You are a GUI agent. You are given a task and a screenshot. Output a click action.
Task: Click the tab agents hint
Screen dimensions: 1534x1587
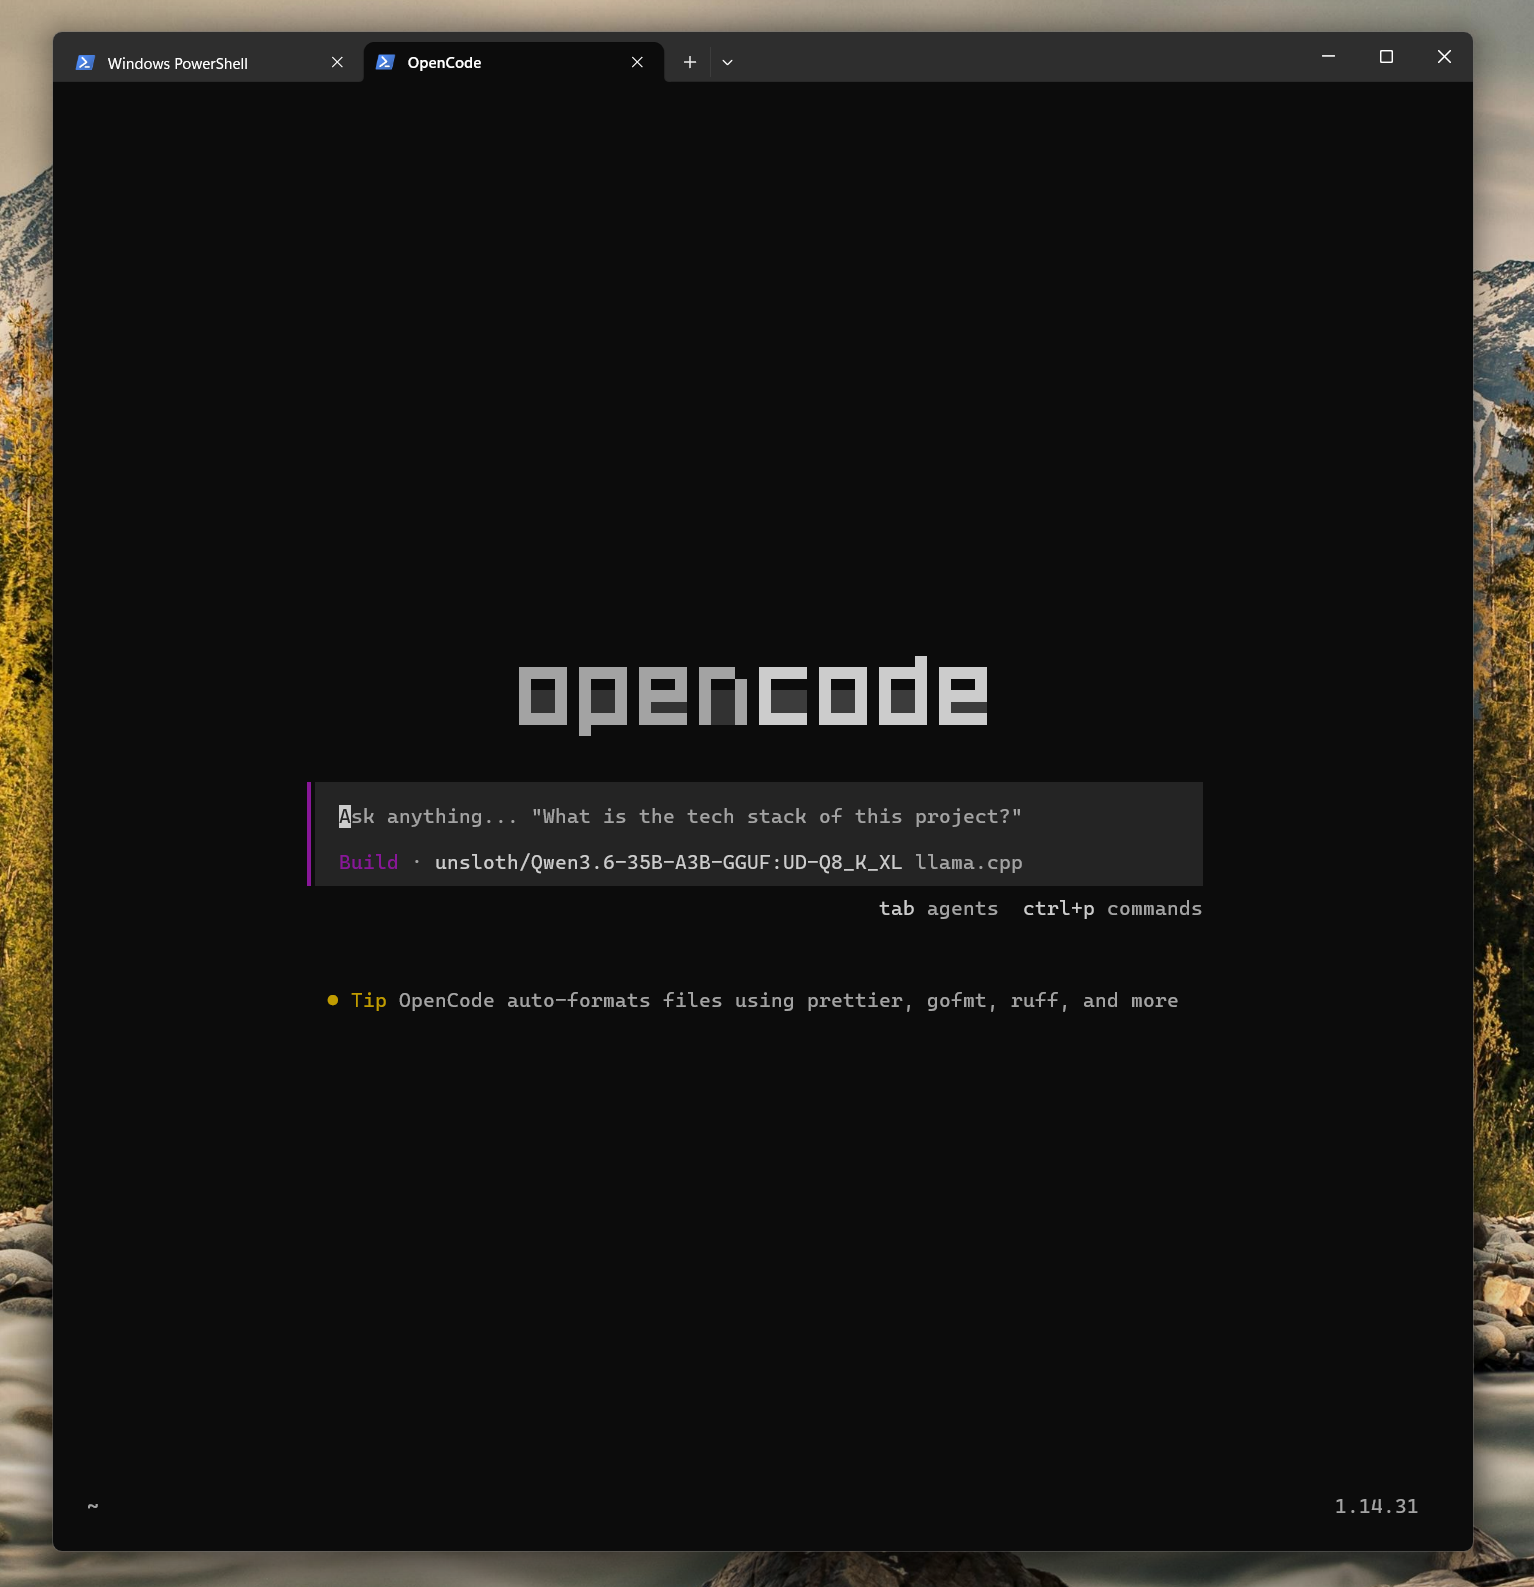coord(938,908)
